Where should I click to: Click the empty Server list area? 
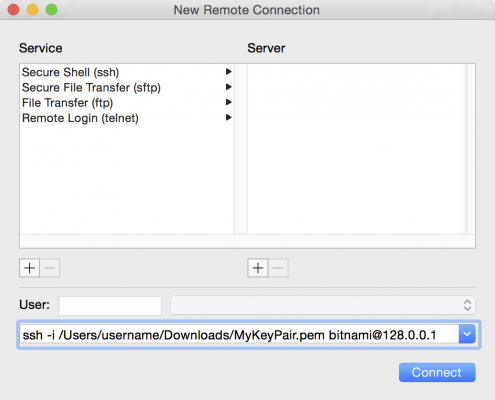pos(357,149)
